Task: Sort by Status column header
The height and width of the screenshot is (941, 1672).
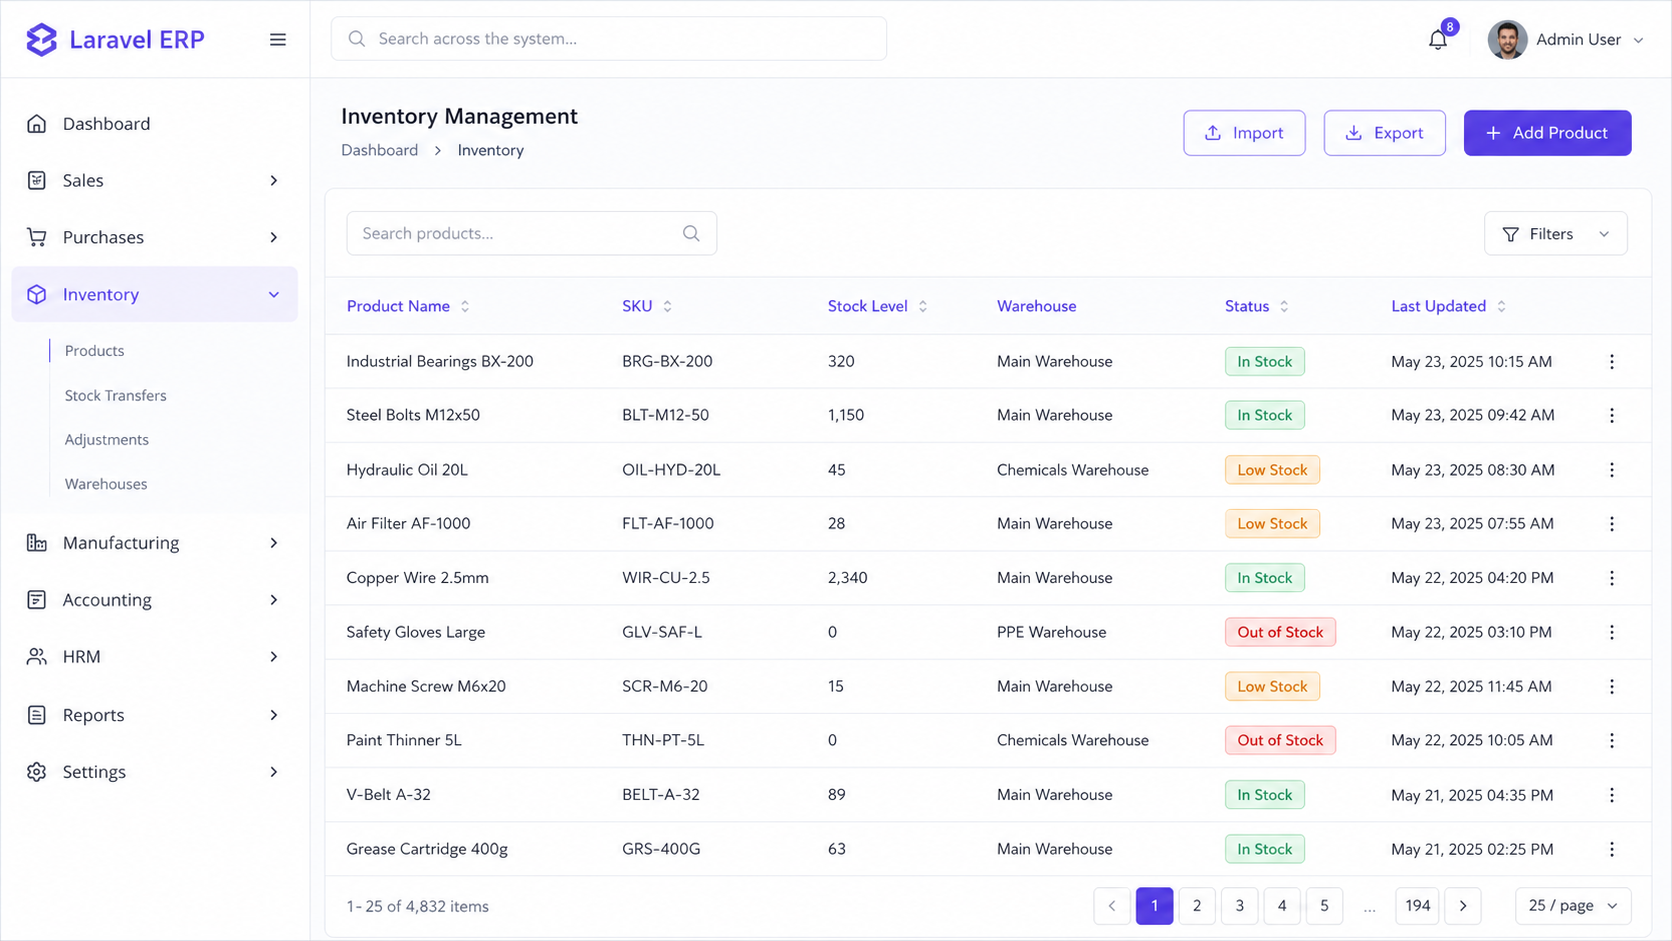Action: coord(1257,306)
